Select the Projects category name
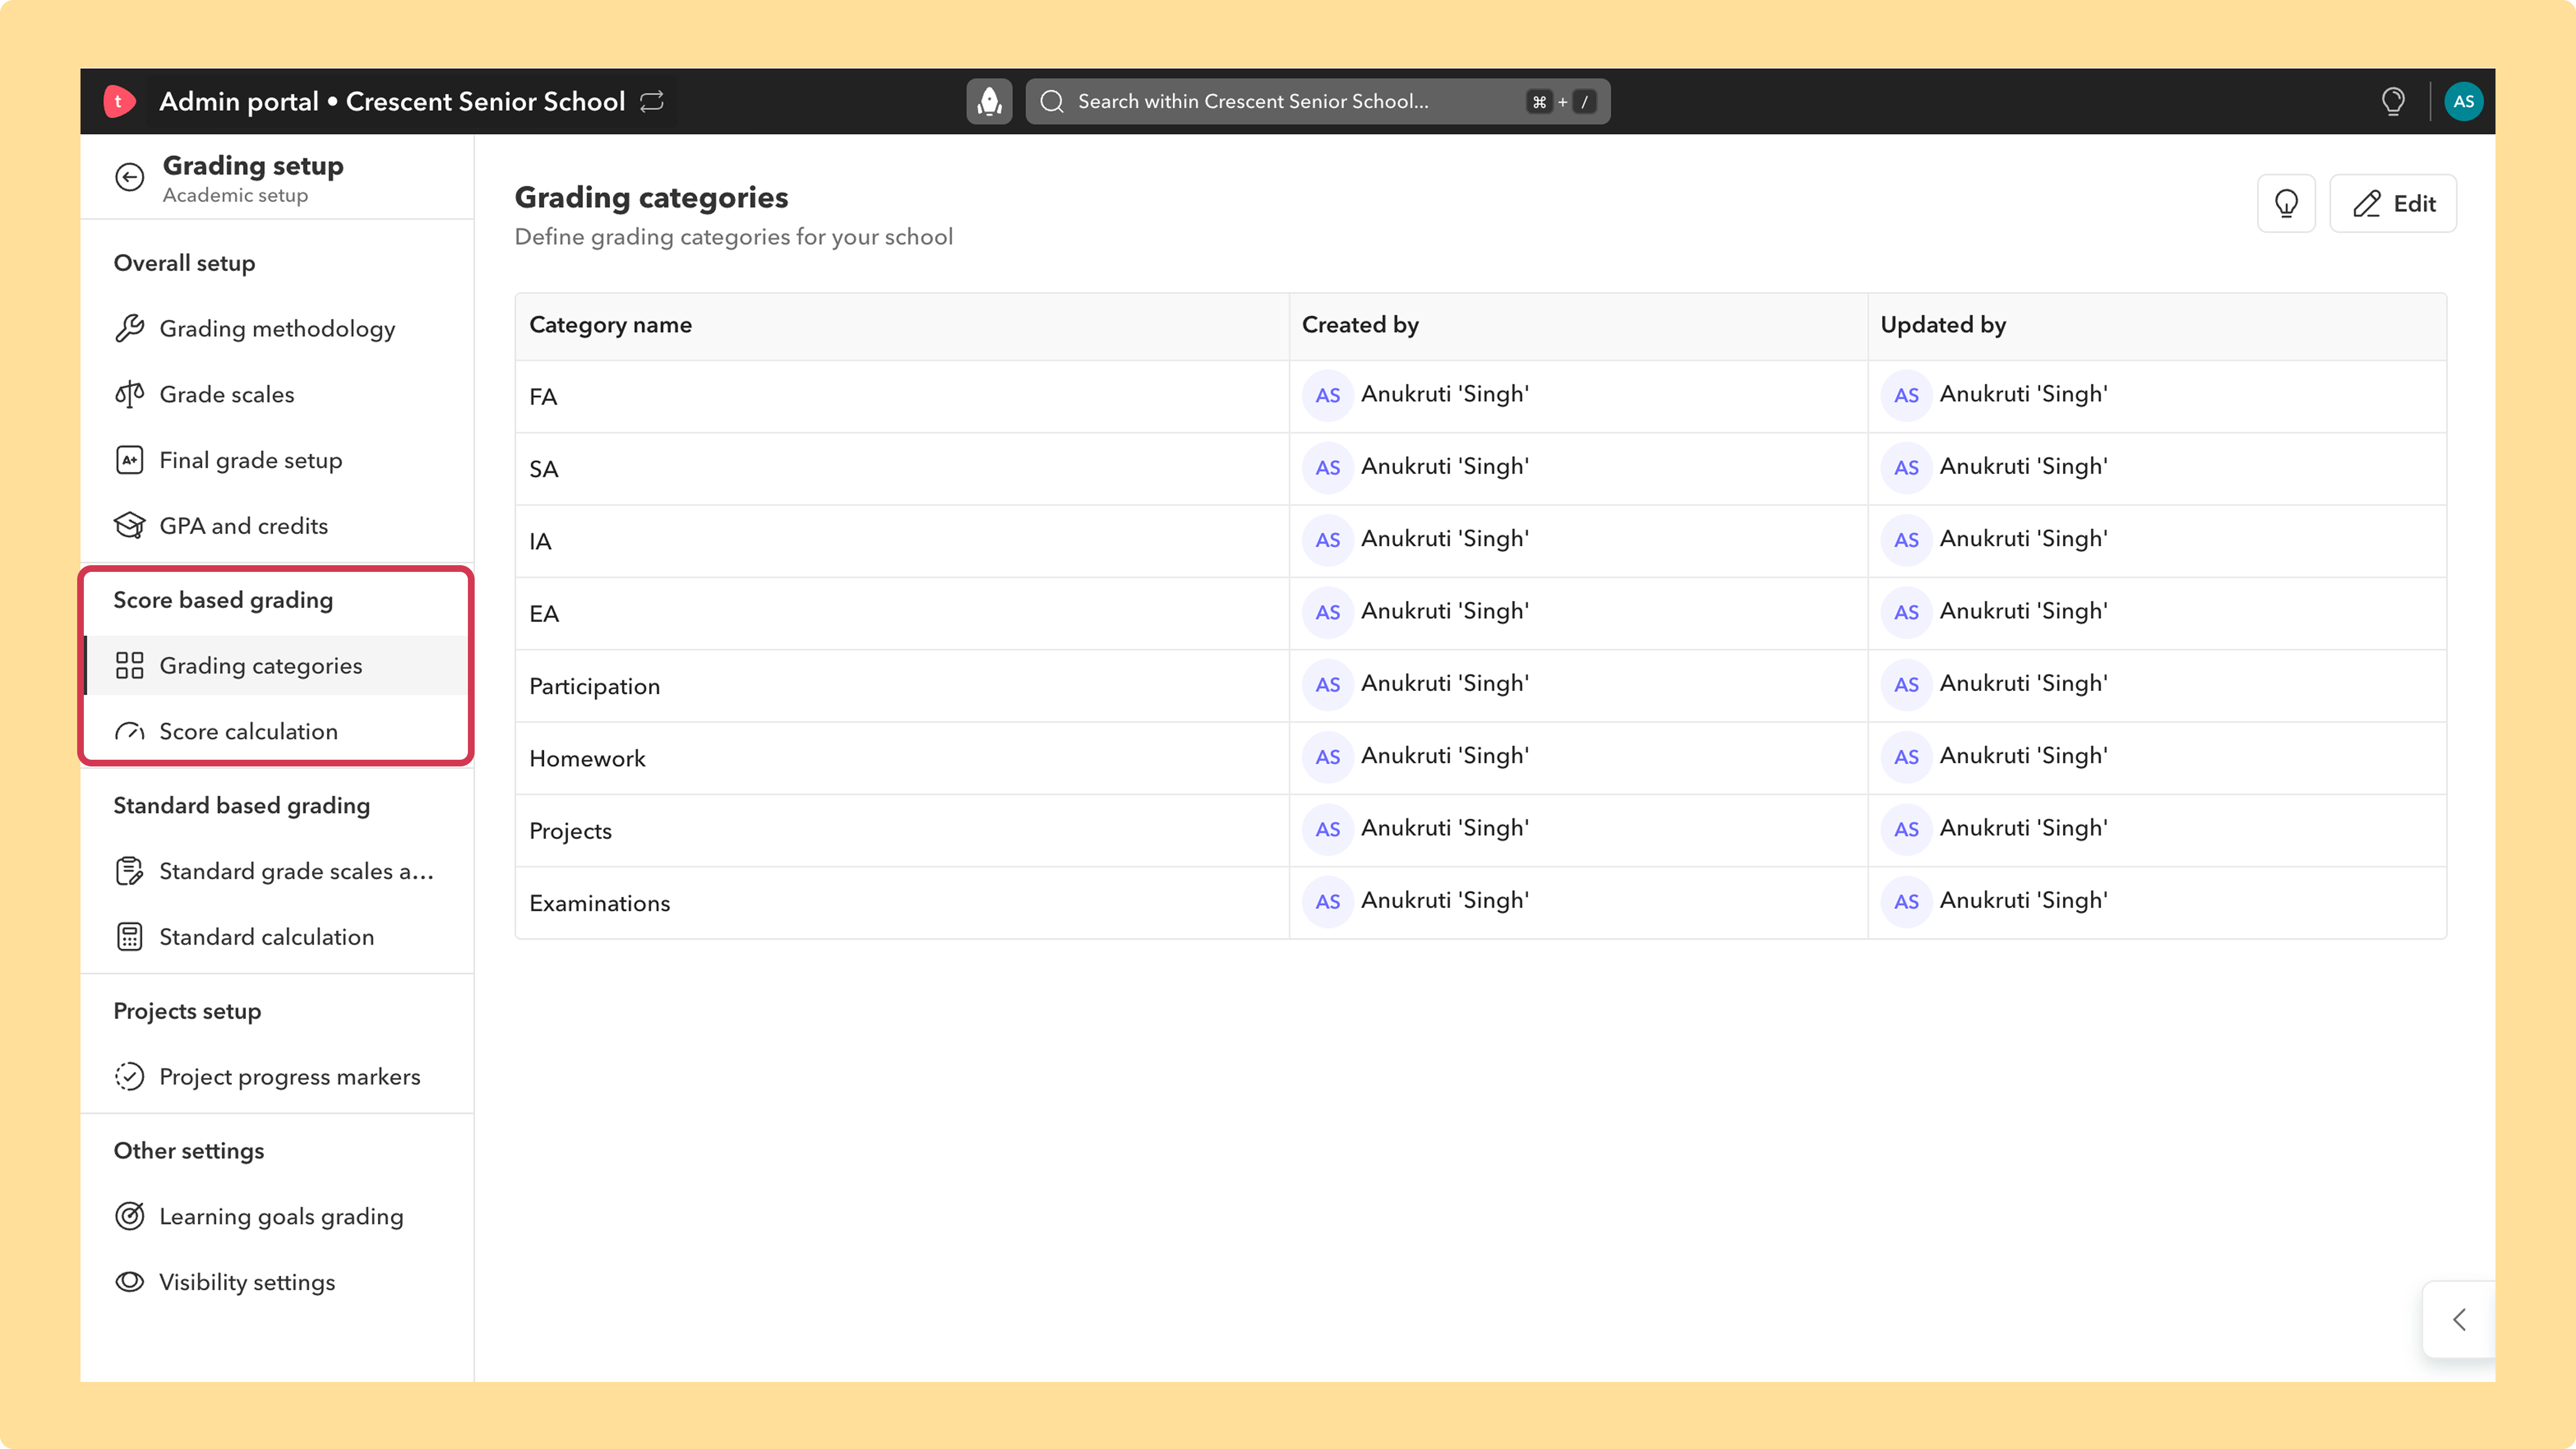The width and height of the screenshot is (2576, 1449). coord(570,831)
